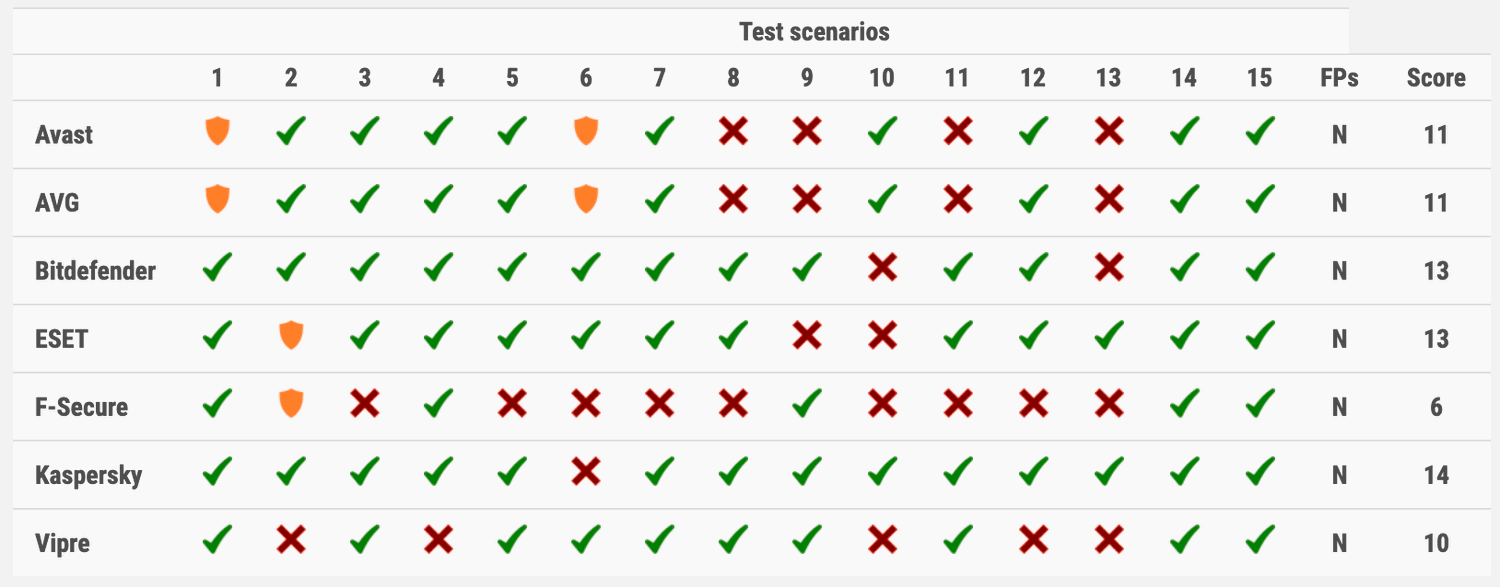Image resolution: width=1500 pixels, height=587 pixels.
Task: Click F-Secure's green check in scenario 9
Action: [807, 404]
